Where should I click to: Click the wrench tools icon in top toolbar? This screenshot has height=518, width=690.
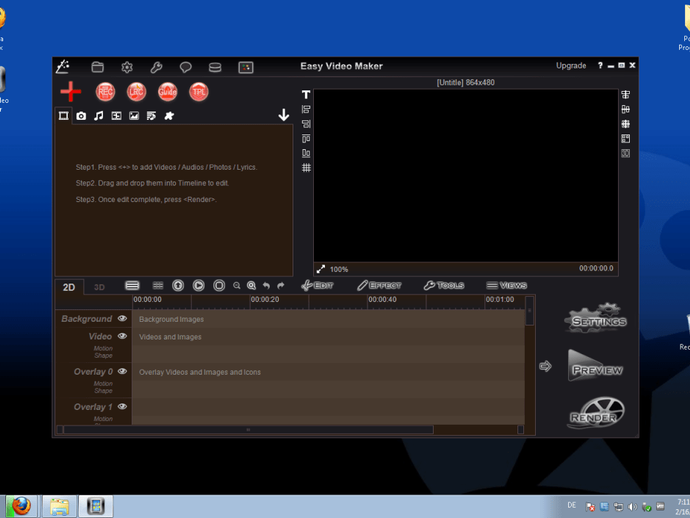(x=156, y=67)
